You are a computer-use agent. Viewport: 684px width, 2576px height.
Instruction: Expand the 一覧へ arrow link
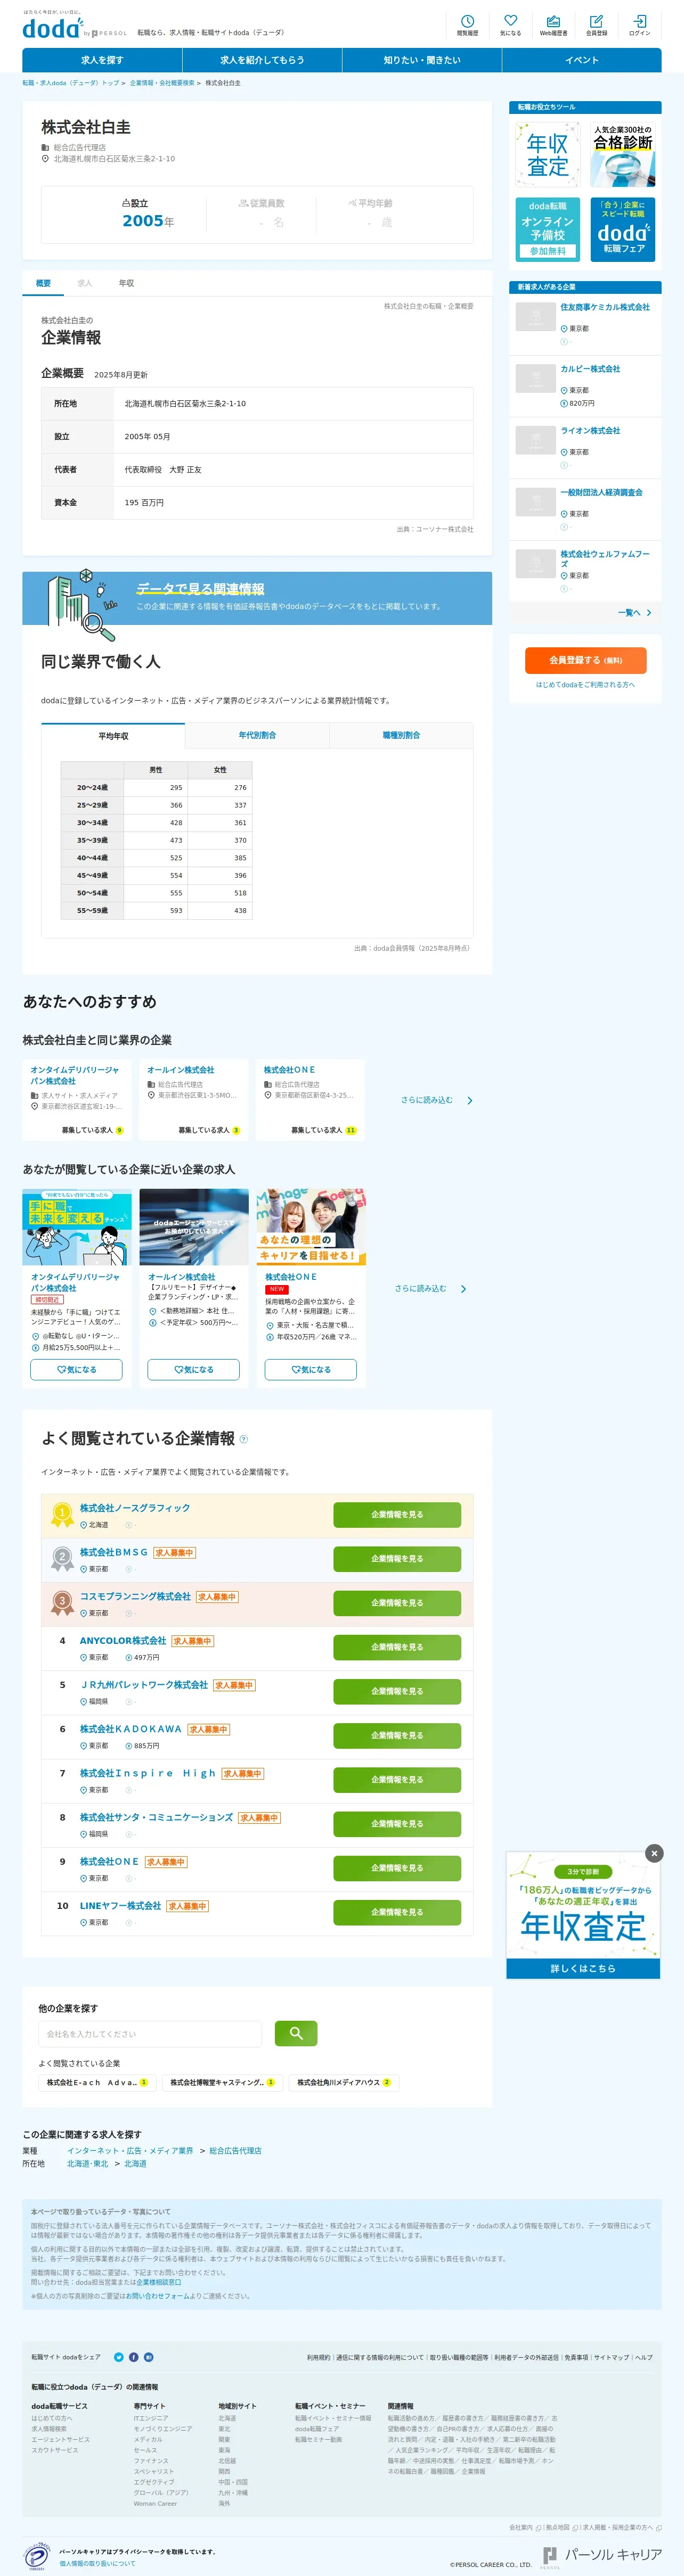tap(635, 613)
